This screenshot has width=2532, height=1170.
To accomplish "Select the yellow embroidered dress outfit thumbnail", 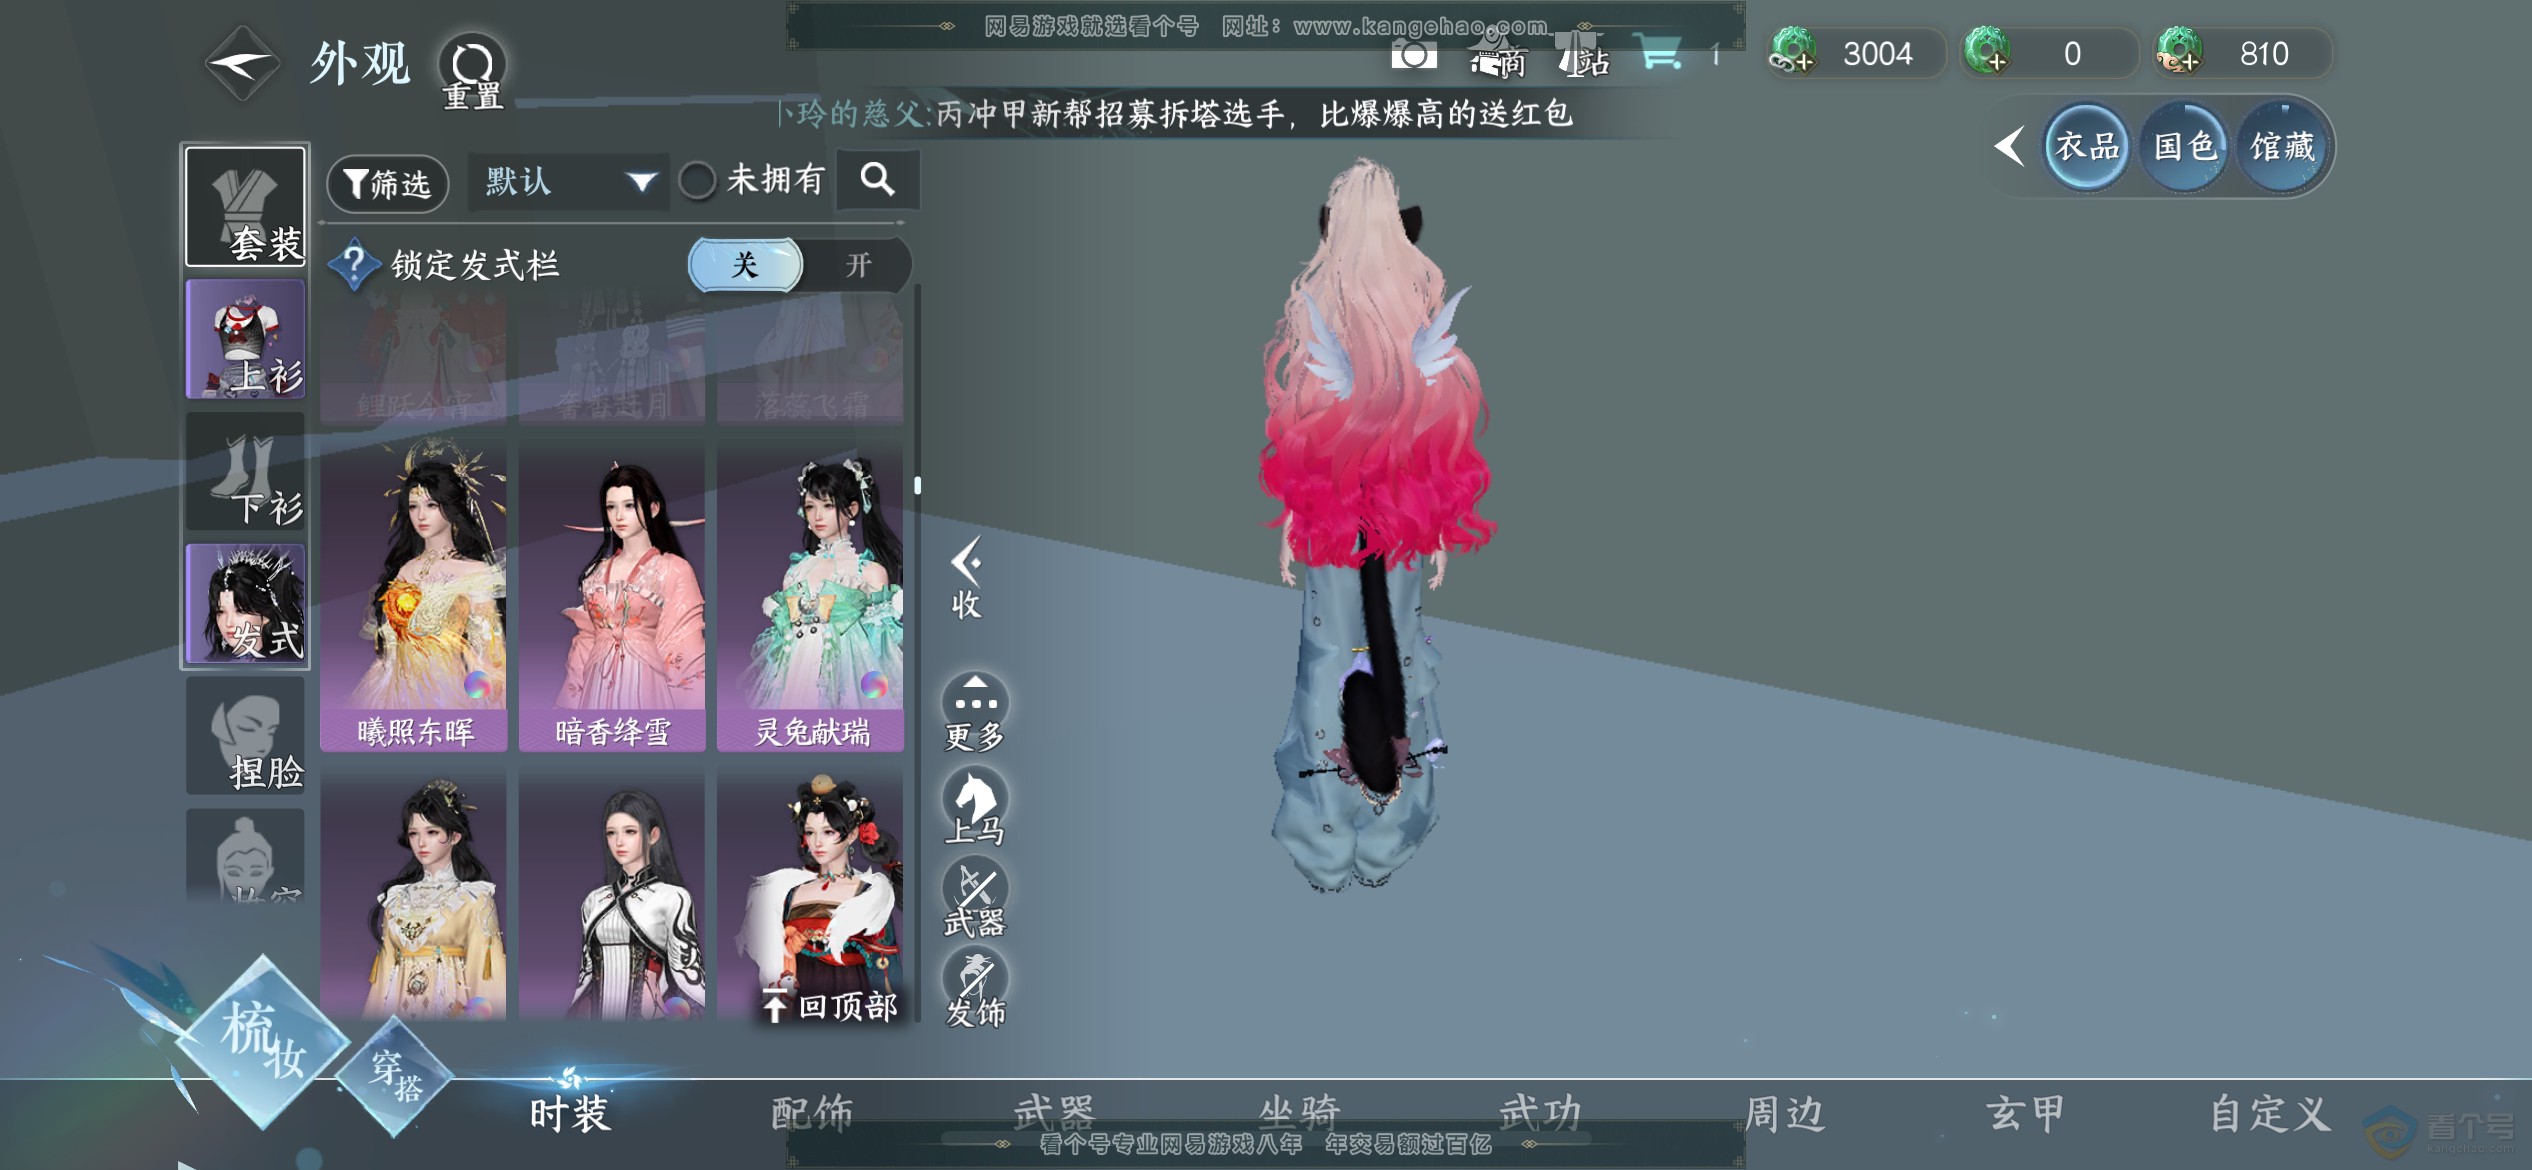I will pos(413,895).
